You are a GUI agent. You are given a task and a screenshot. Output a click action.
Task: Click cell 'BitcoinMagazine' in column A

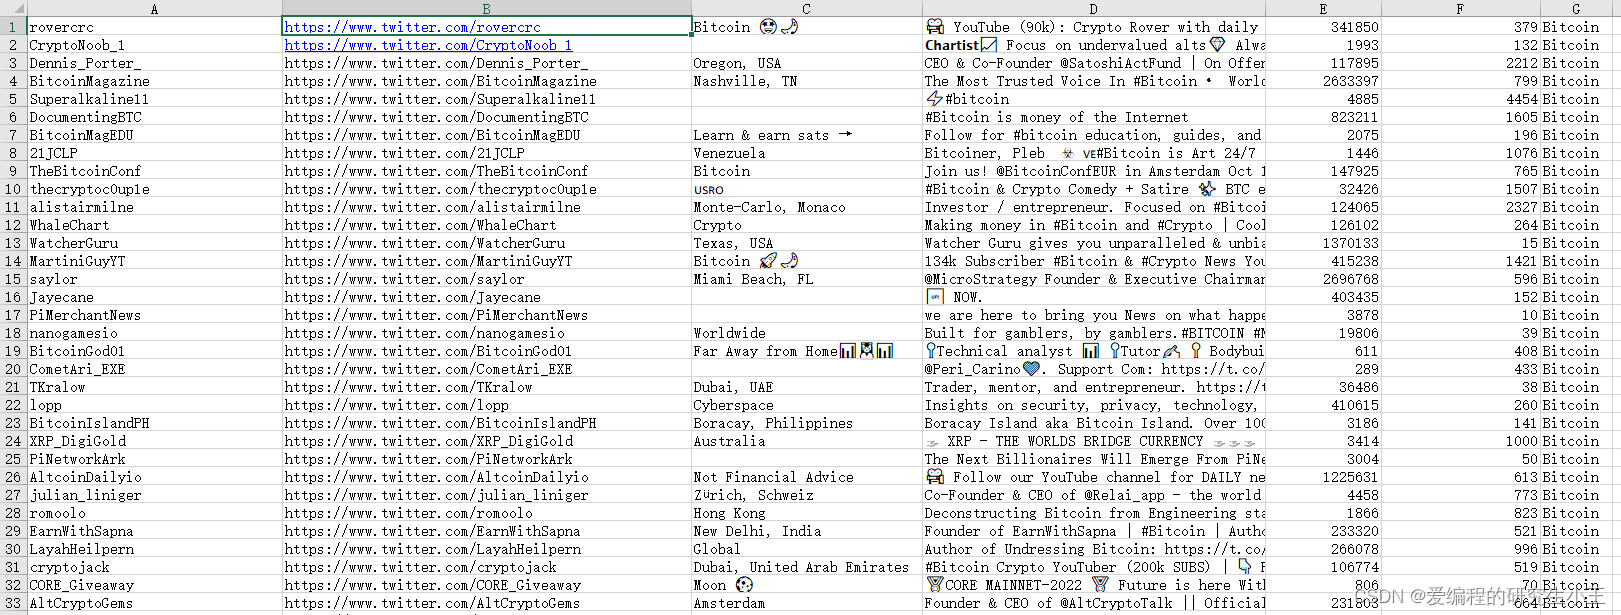(154, 81)
